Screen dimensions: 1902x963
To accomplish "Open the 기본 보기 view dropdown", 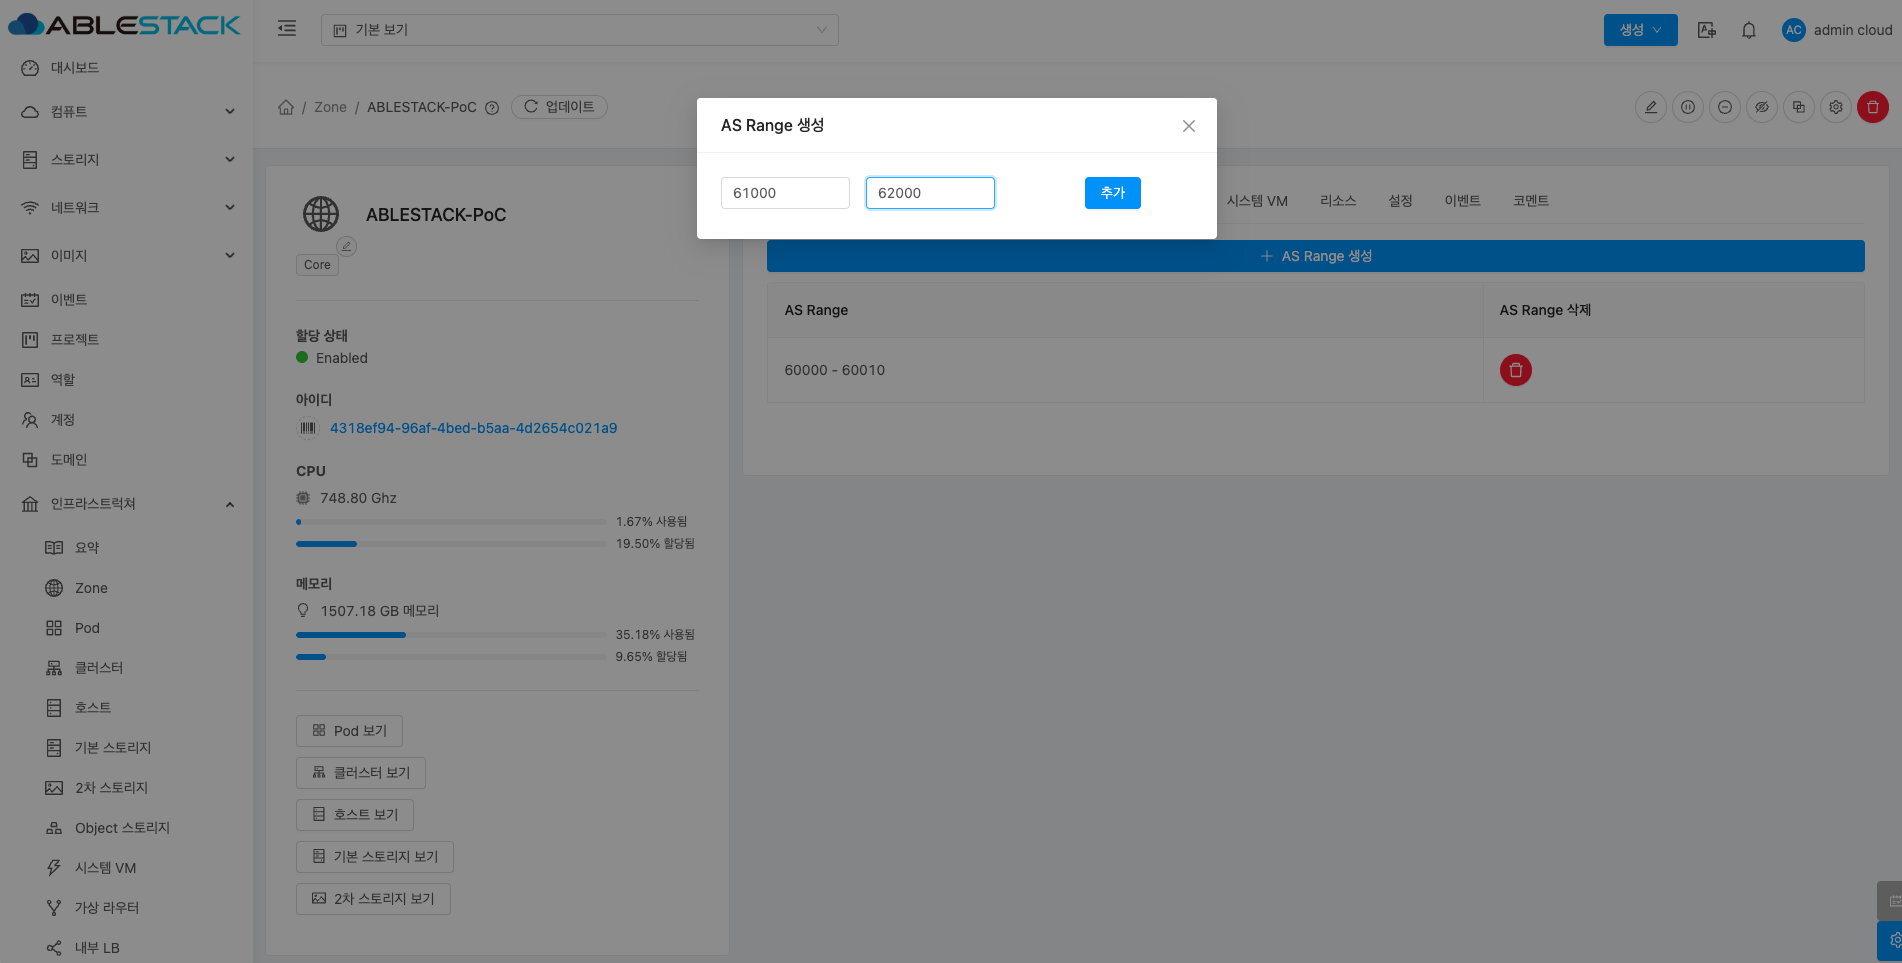I will pos(580,30).
